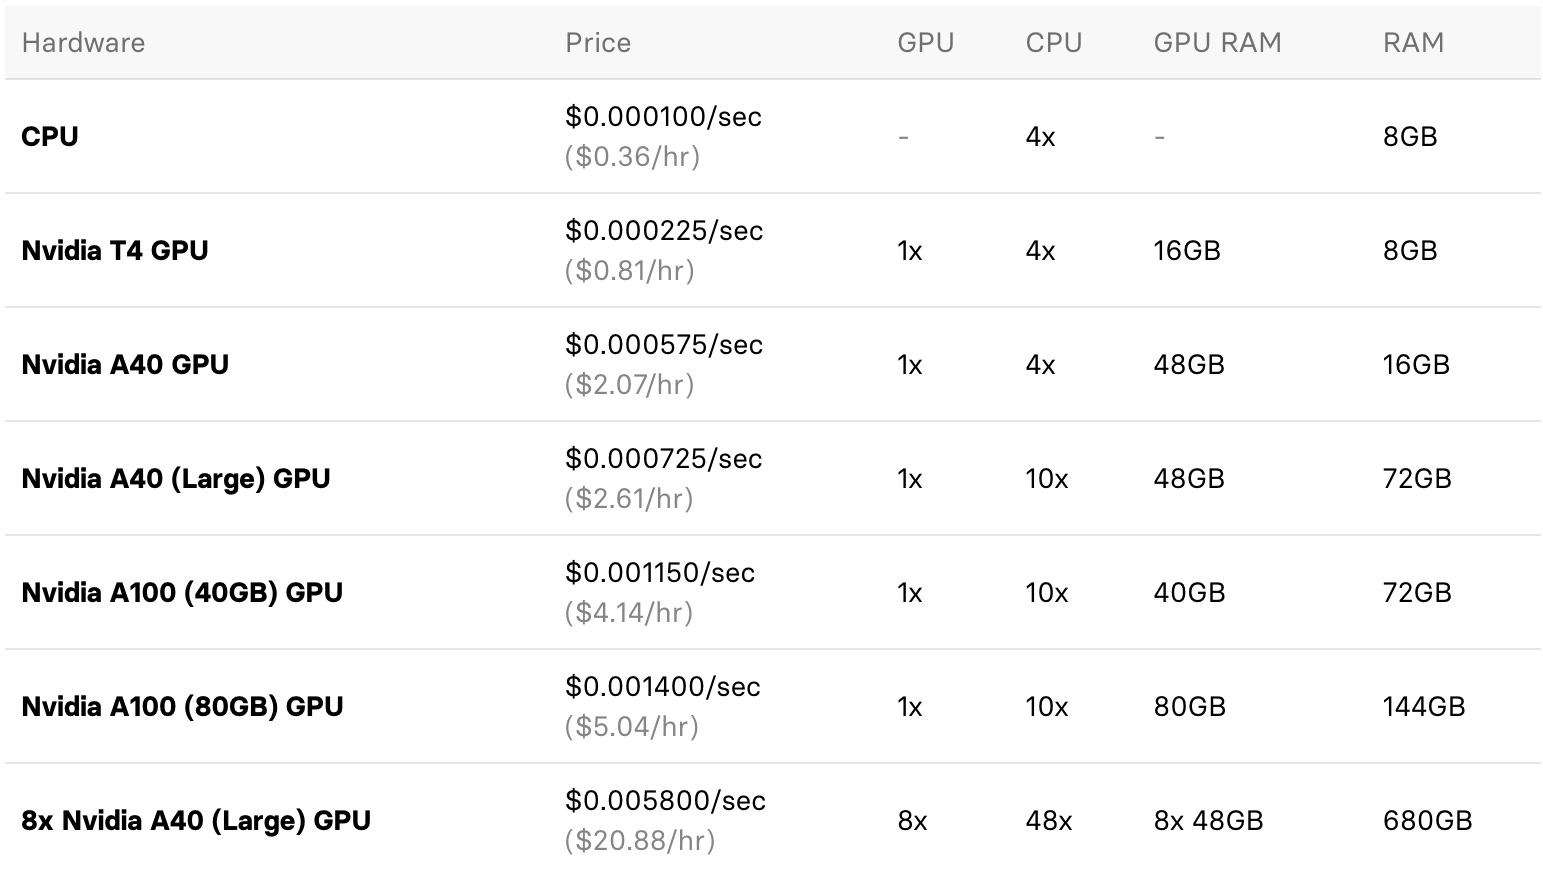Click the RAM column header
Screen dimensions: 1543x876
tap(1412, 43)
